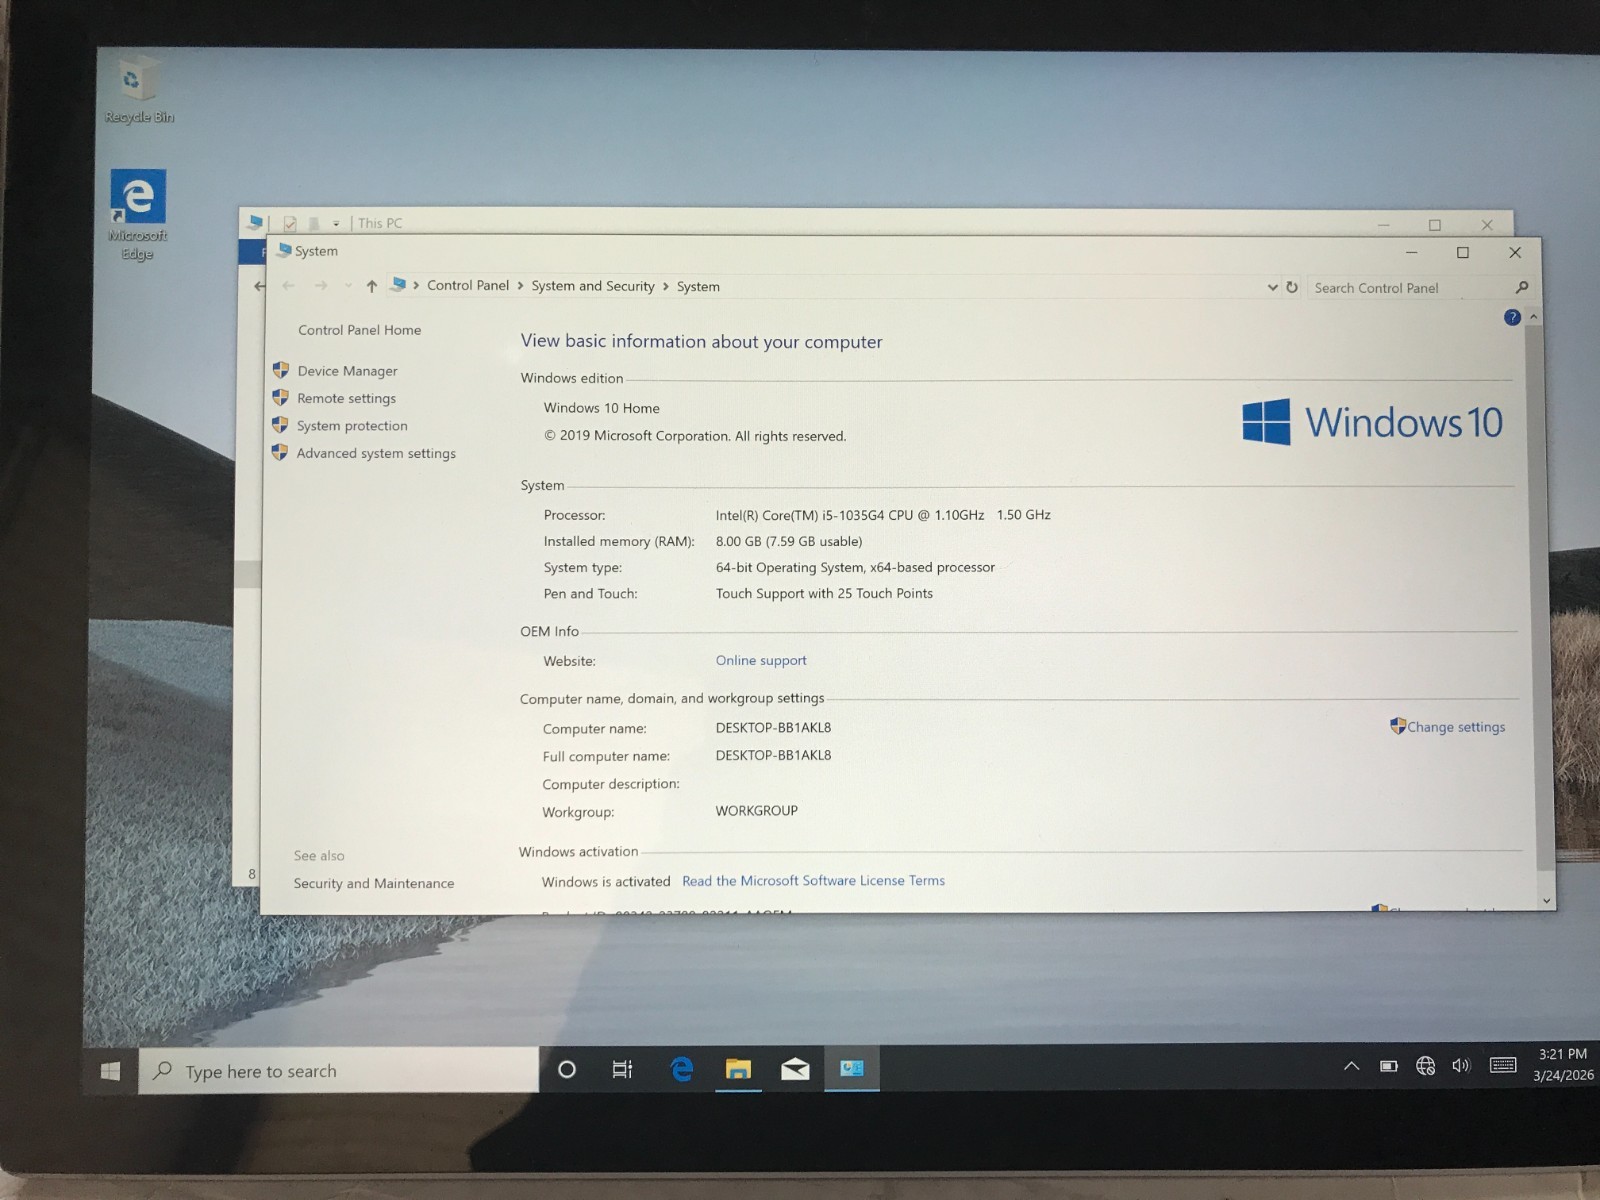Click the Back arrow in System window
Image resolution: width=1600 pixels, height=1200 pixels.
click(288, 286)
